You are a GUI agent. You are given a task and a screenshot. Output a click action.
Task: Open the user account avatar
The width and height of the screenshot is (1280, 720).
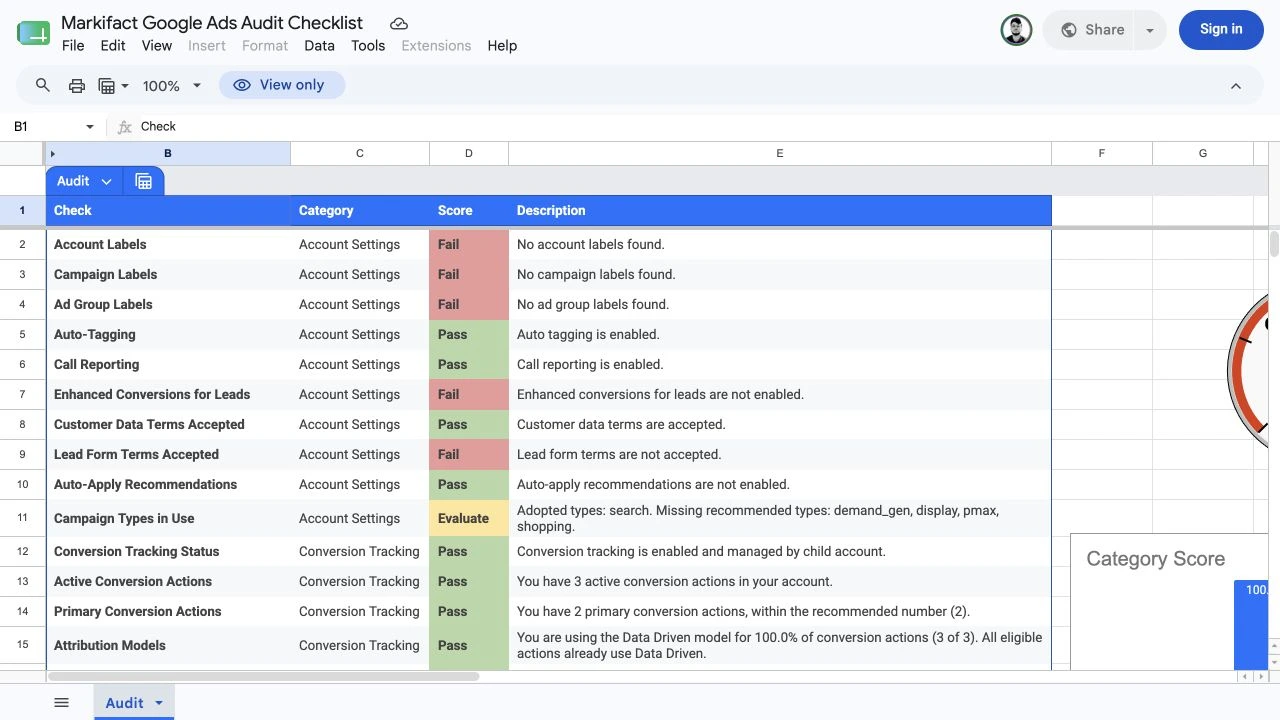click(x=1016, y=30)
